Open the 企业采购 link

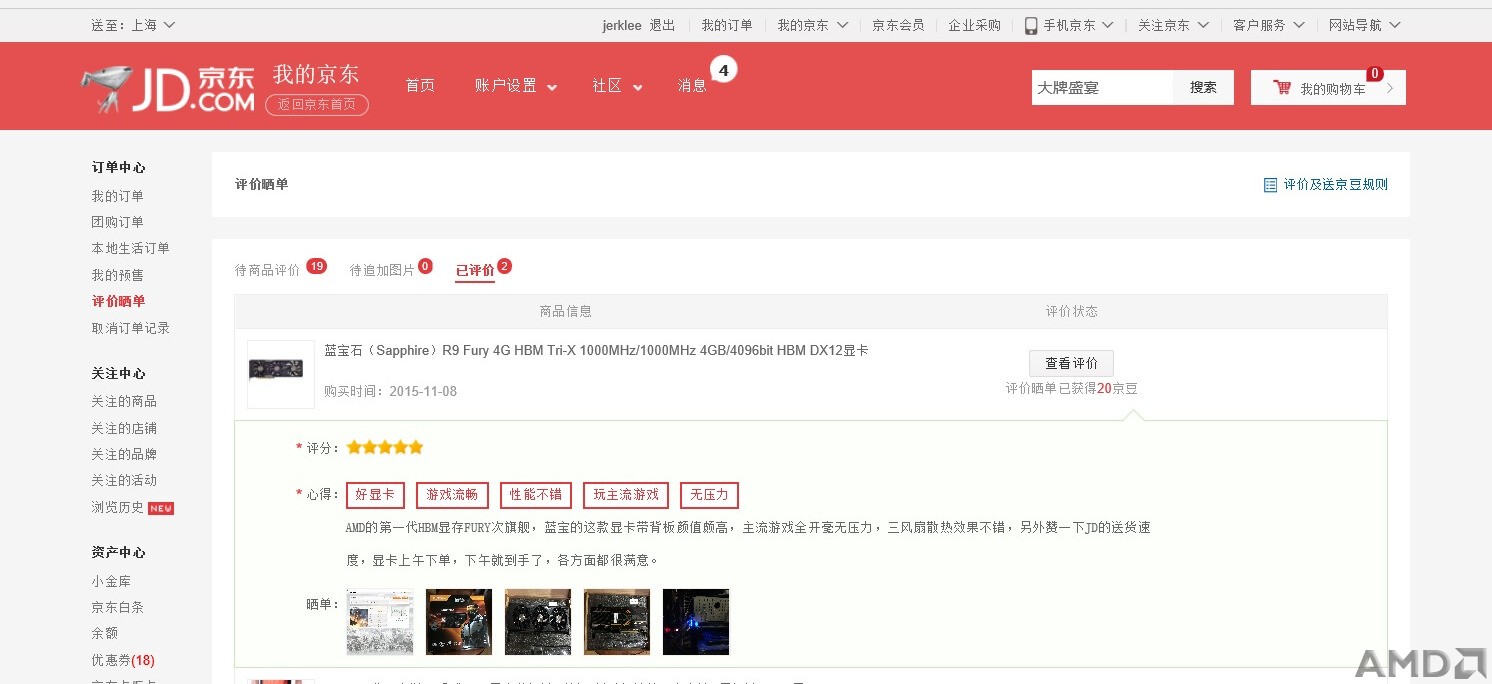(975, 25)
